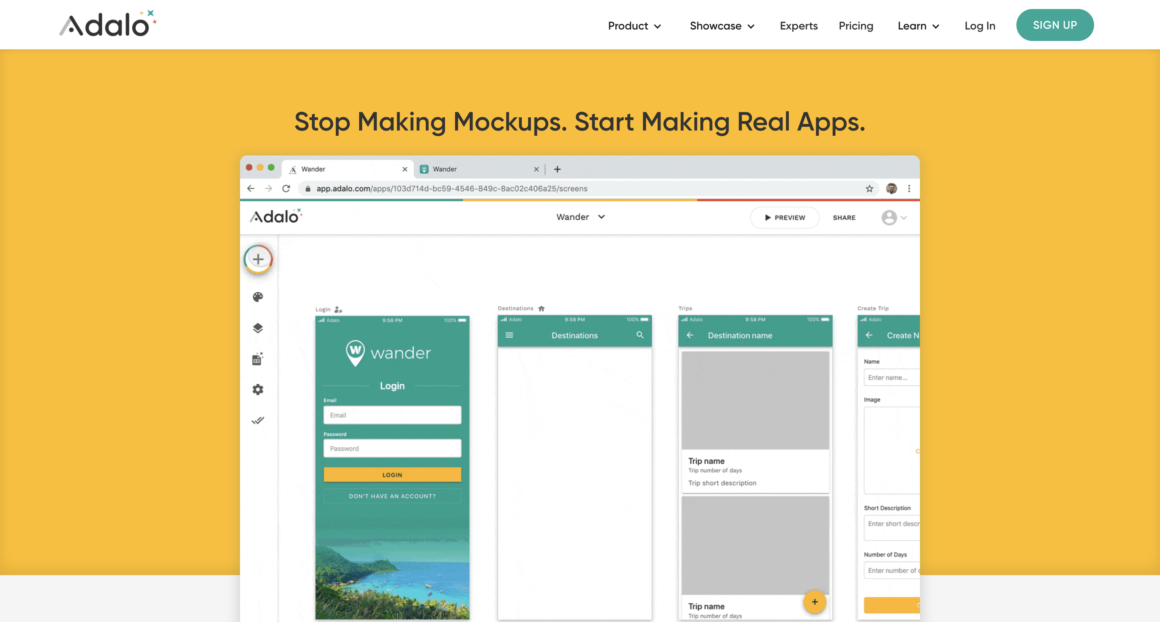Click the browser back arrow

251,189
